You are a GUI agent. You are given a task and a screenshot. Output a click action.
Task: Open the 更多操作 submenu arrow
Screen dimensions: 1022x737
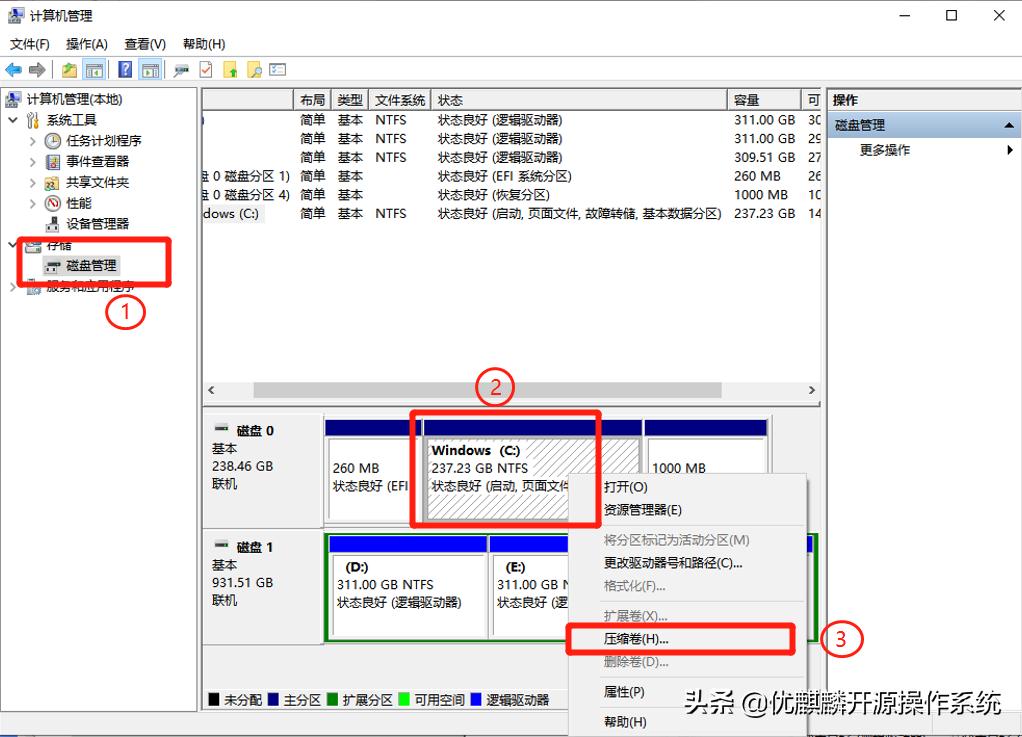click(1008, 149)
